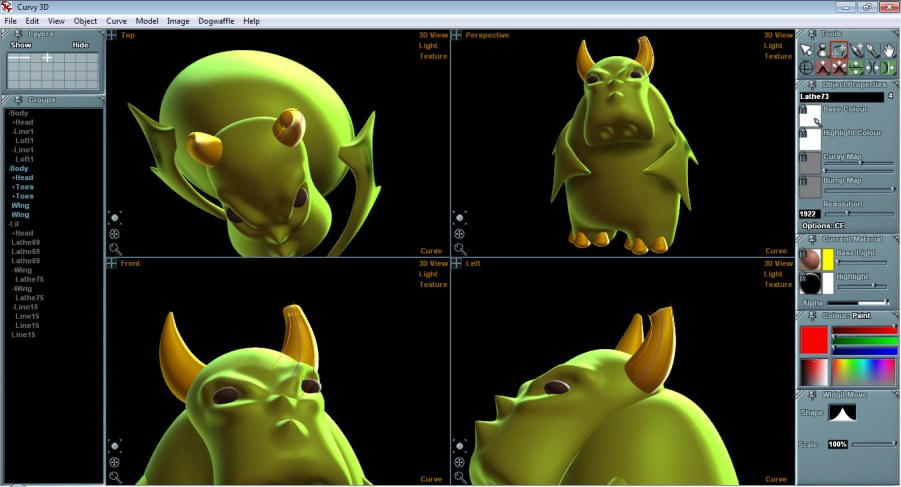
Task: Click the sphere primitive tool icon
Action: pos(806,68)
